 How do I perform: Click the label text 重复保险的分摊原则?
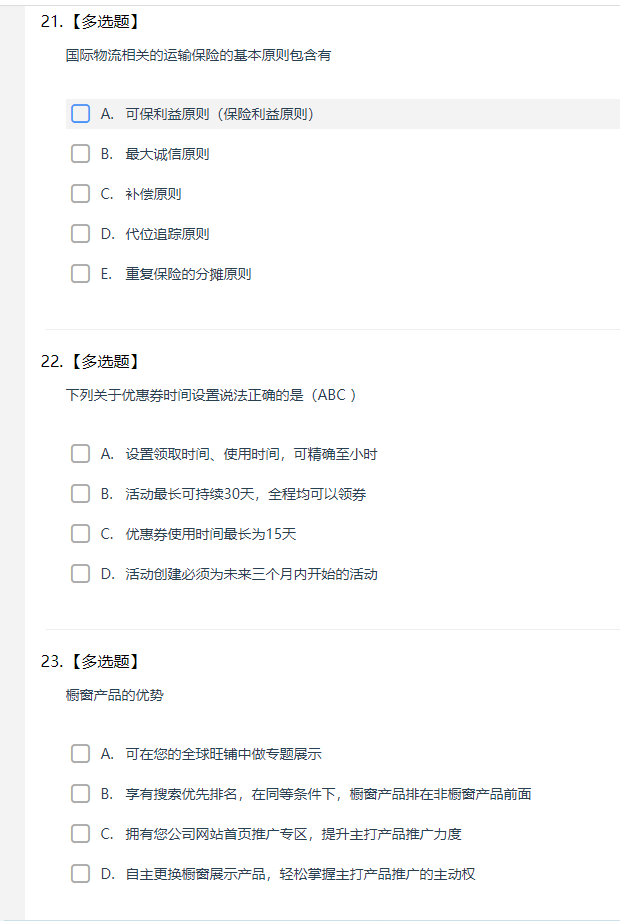pos(188,274)
